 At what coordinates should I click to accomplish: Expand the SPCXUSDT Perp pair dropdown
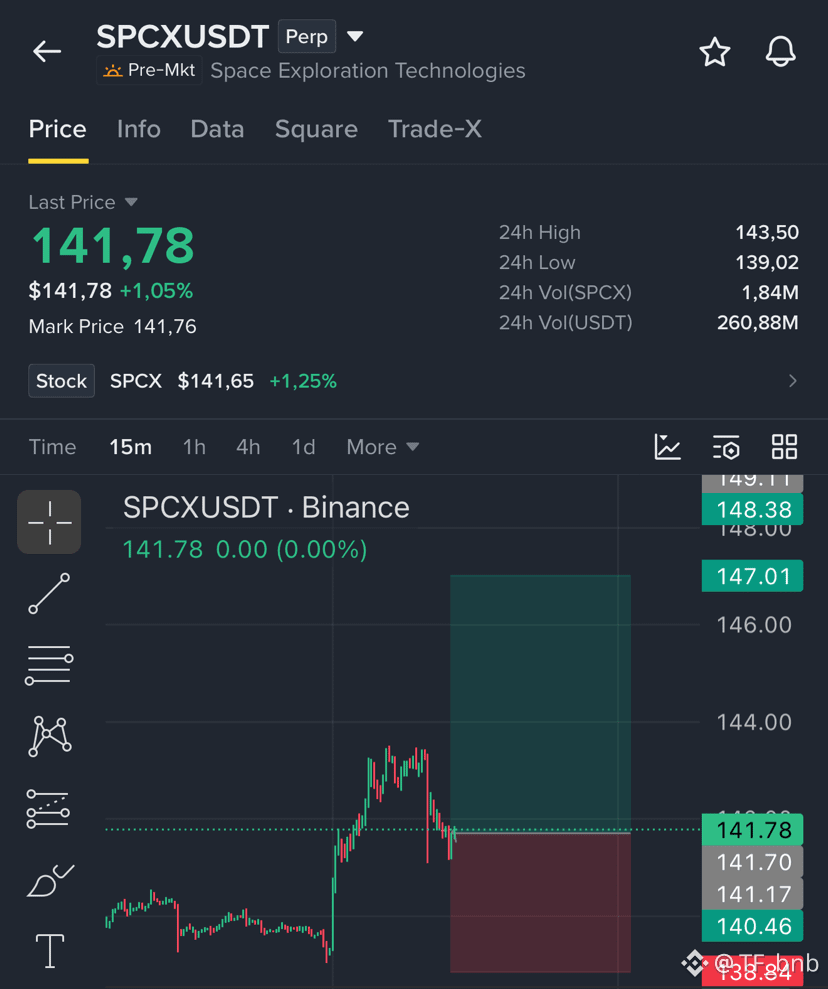pos(355,37)
